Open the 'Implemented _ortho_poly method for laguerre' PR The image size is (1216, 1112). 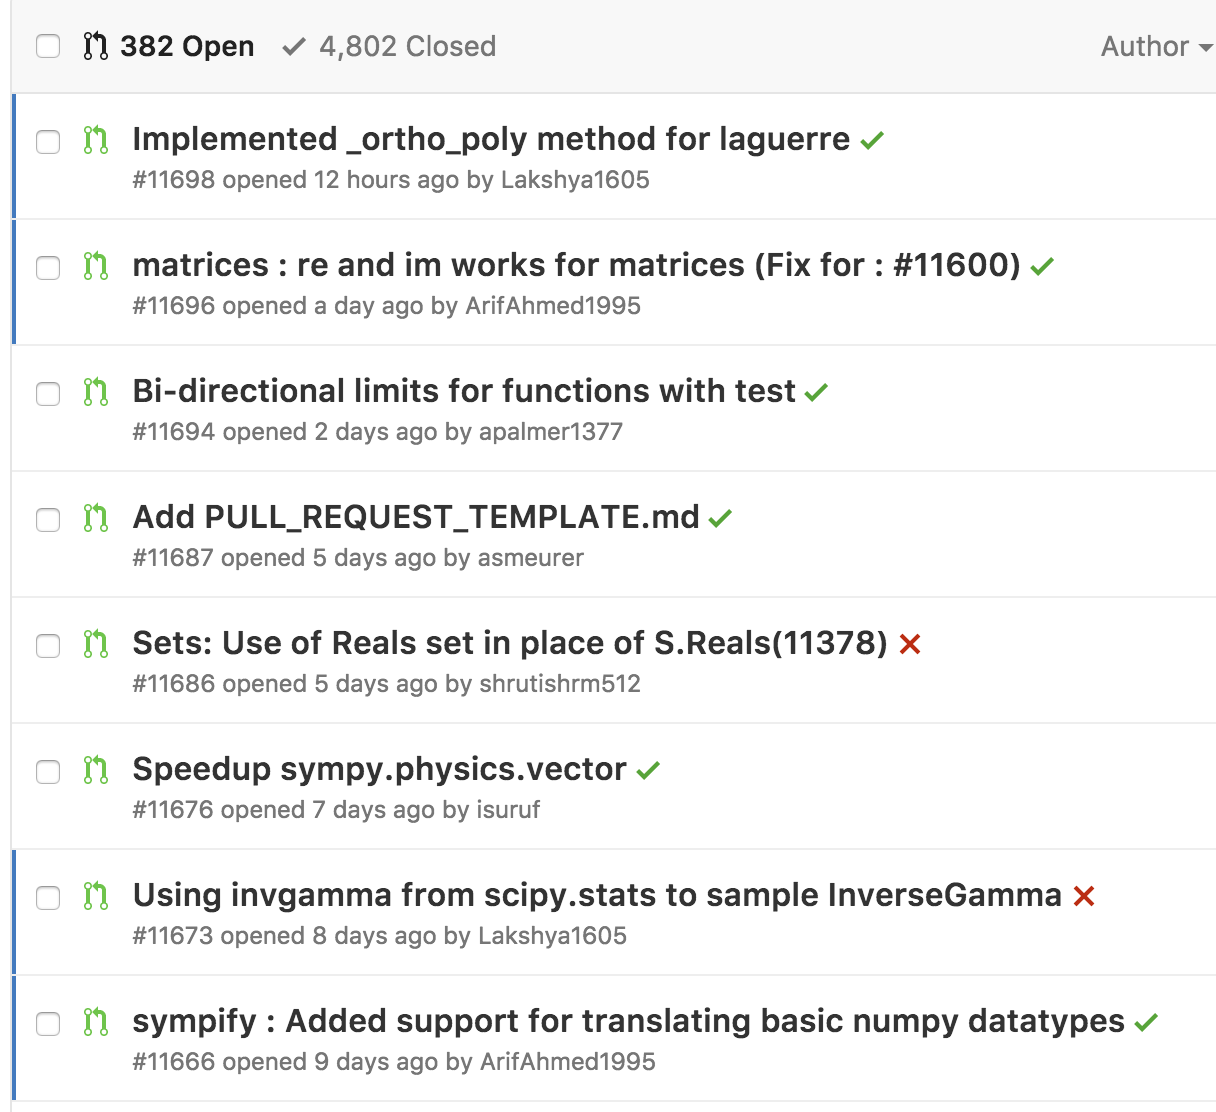click(491, 139)
